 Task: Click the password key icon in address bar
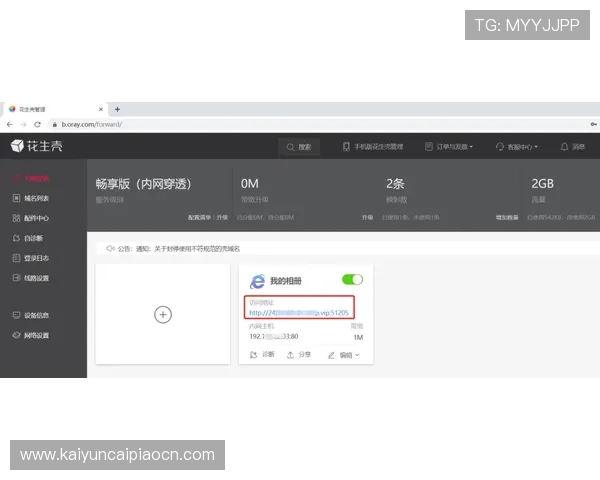coord(594,124)
